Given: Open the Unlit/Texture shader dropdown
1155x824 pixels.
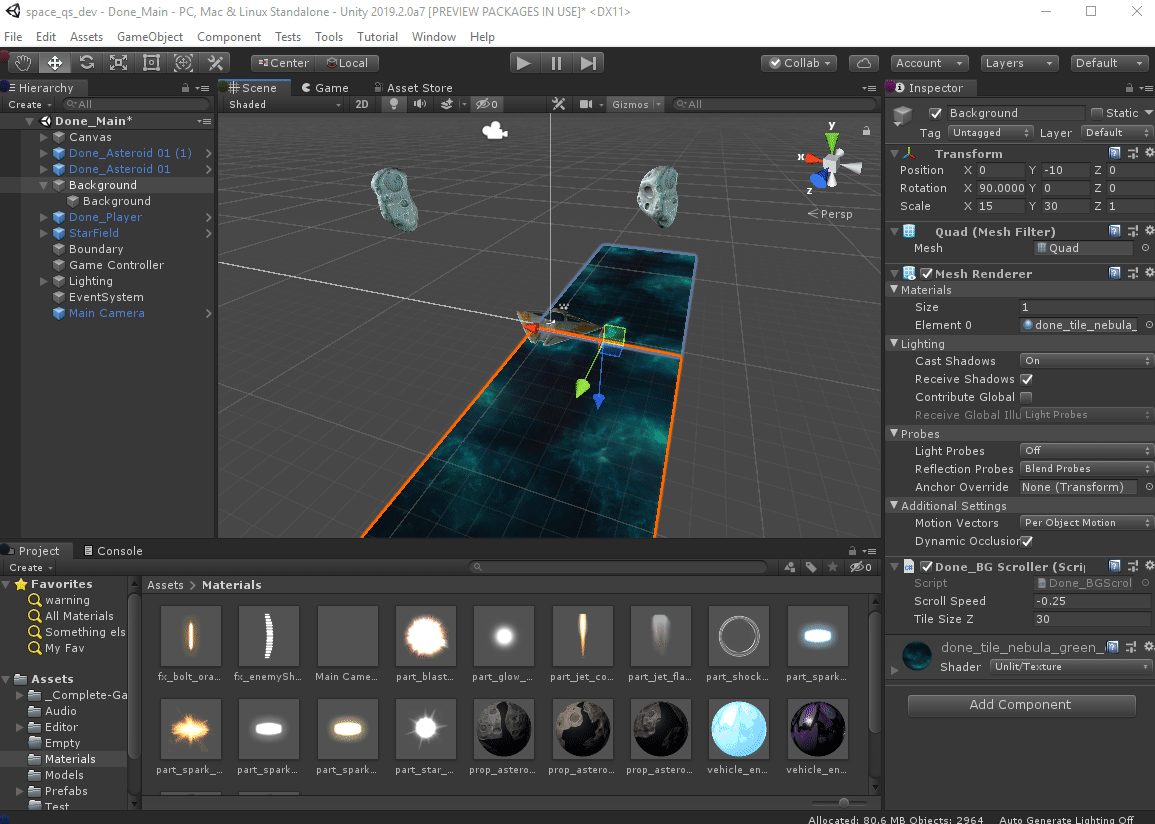Looking at the screenshot, I should click(1070, 666).
